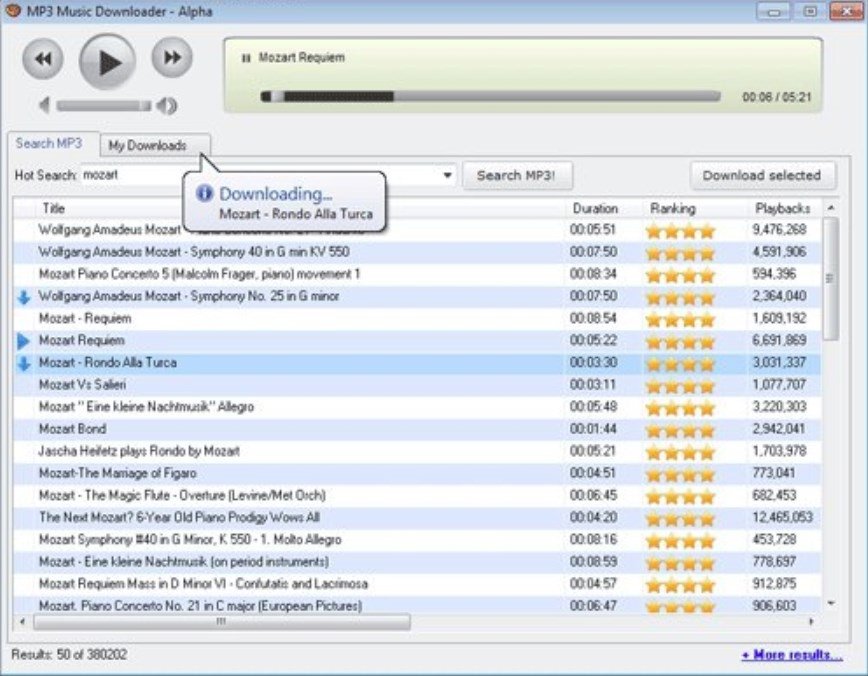The image size is (868, 676).
Task: Sort by the Playbacks column header
Action: [x=782, y=208]
